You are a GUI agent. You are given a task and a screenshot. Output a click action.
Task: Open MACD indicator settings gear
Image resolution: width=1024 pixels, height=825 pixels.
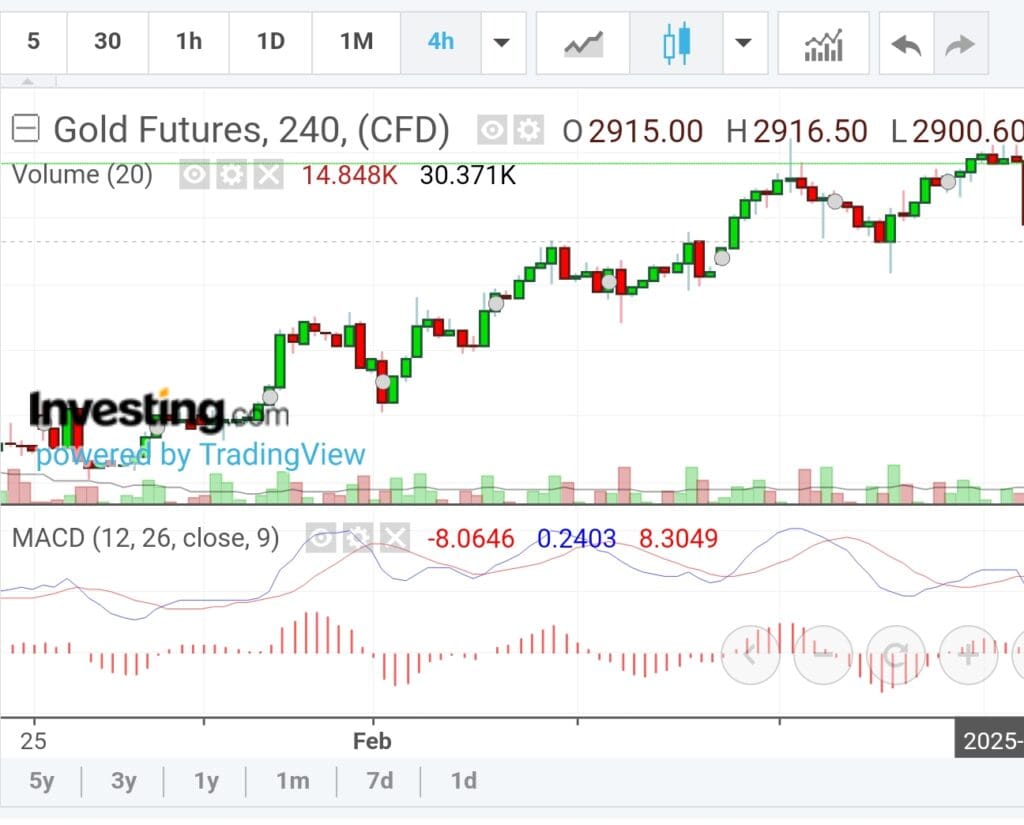pos(358,538)
